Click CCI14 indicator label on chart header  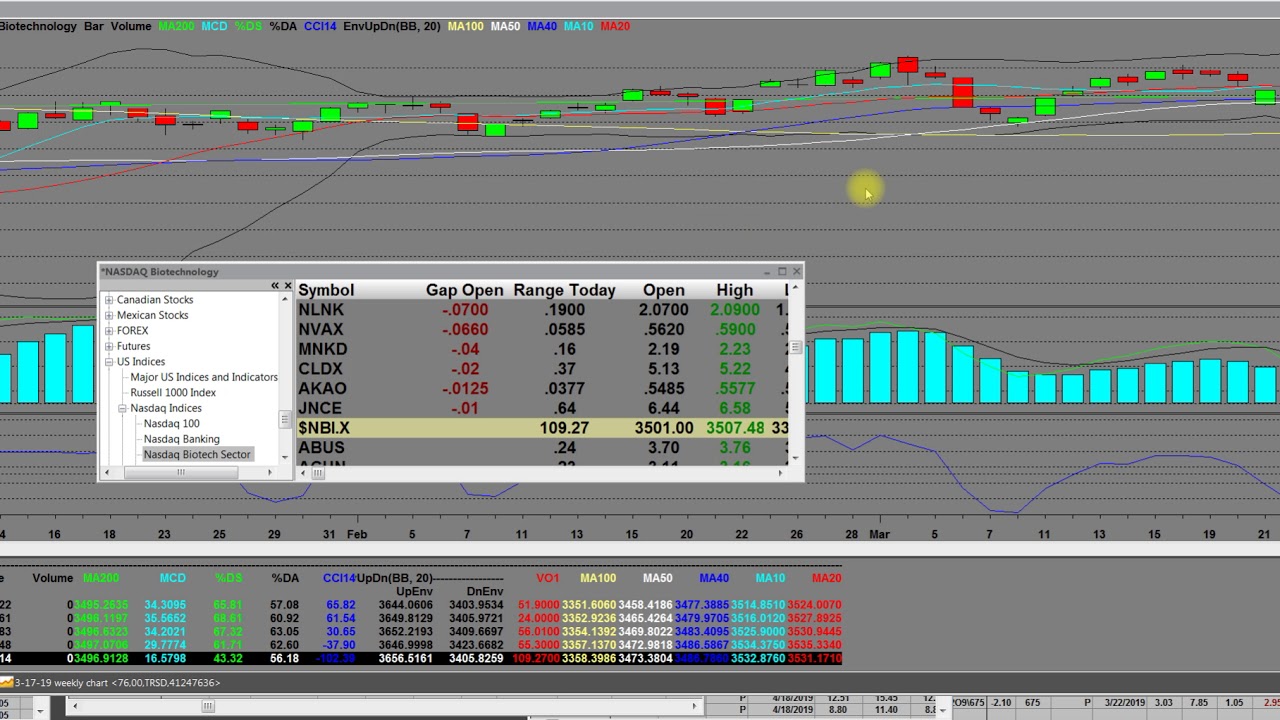tap(320, 26)
